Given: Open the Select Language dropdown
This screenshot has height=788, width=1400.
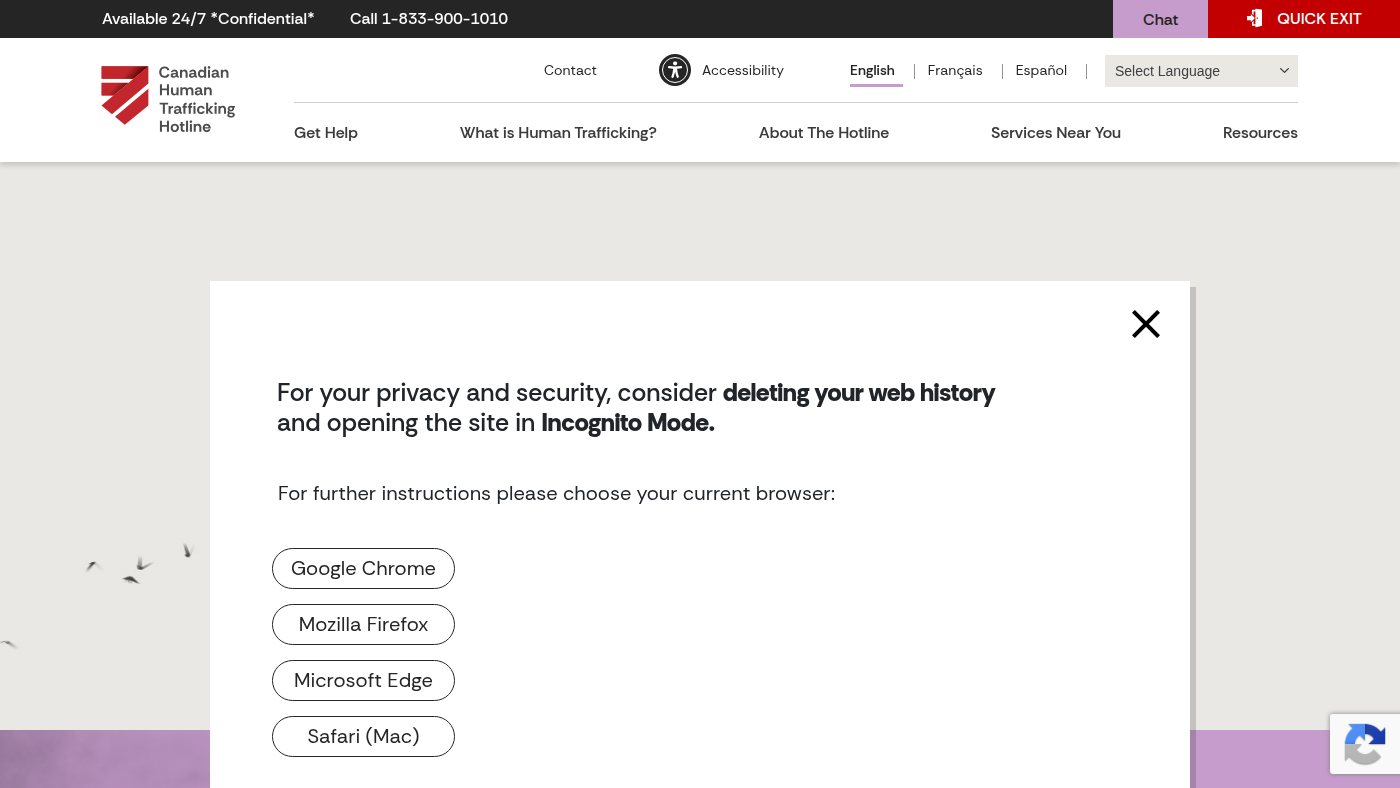Looking at the screenshot, I should 1201,71.
